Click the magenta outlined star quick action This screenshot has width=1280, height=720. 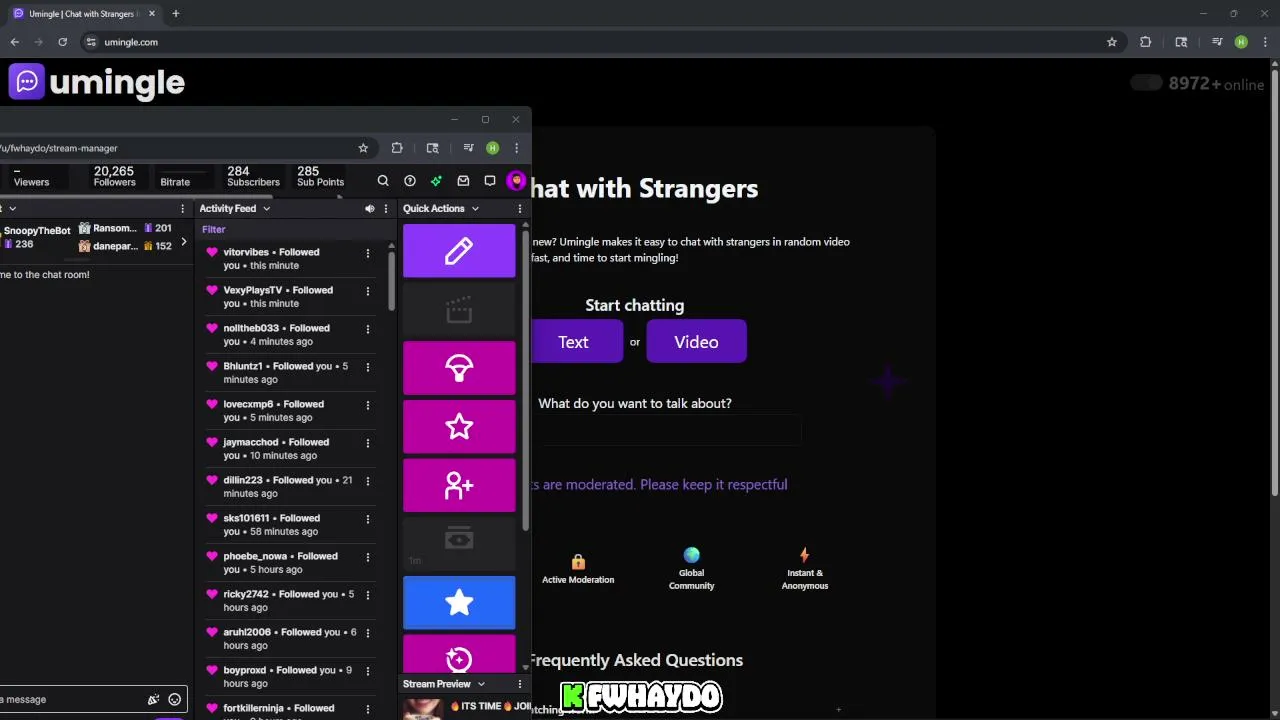pos(459,427)
